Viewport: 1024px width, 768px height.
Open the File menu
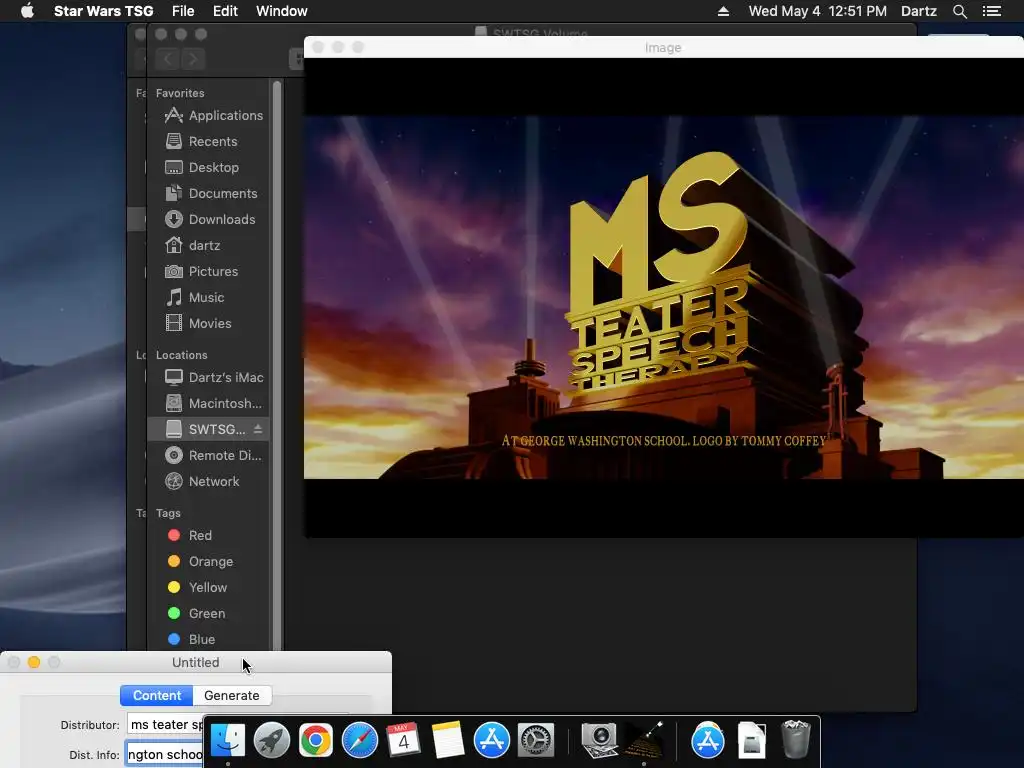[x=183, y=11]
